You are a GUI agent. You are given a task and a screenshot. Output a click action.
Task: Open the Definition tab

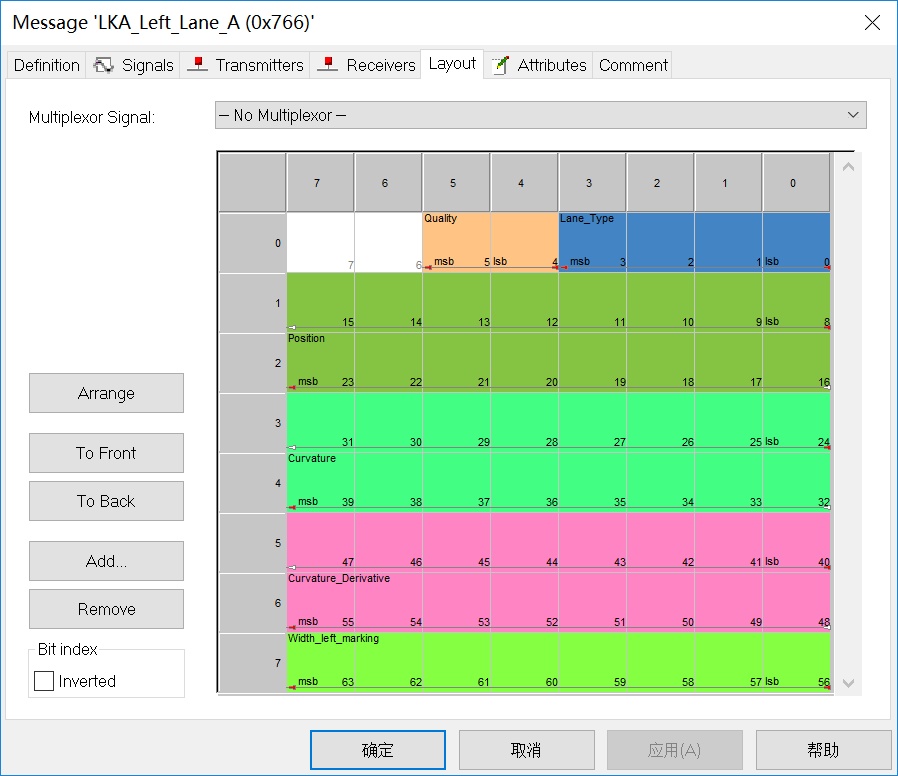[46, 65]
